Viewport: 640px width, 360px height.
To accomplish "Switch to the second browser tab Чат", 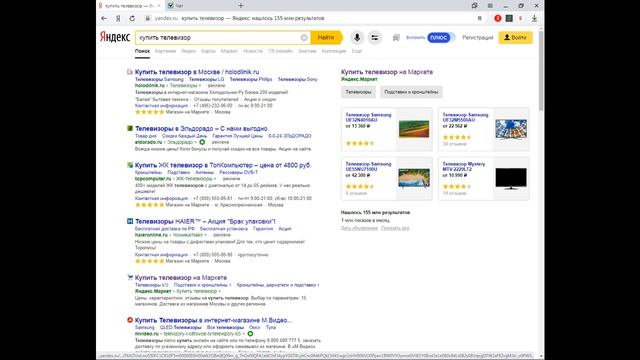I will [x=199, y=6].
